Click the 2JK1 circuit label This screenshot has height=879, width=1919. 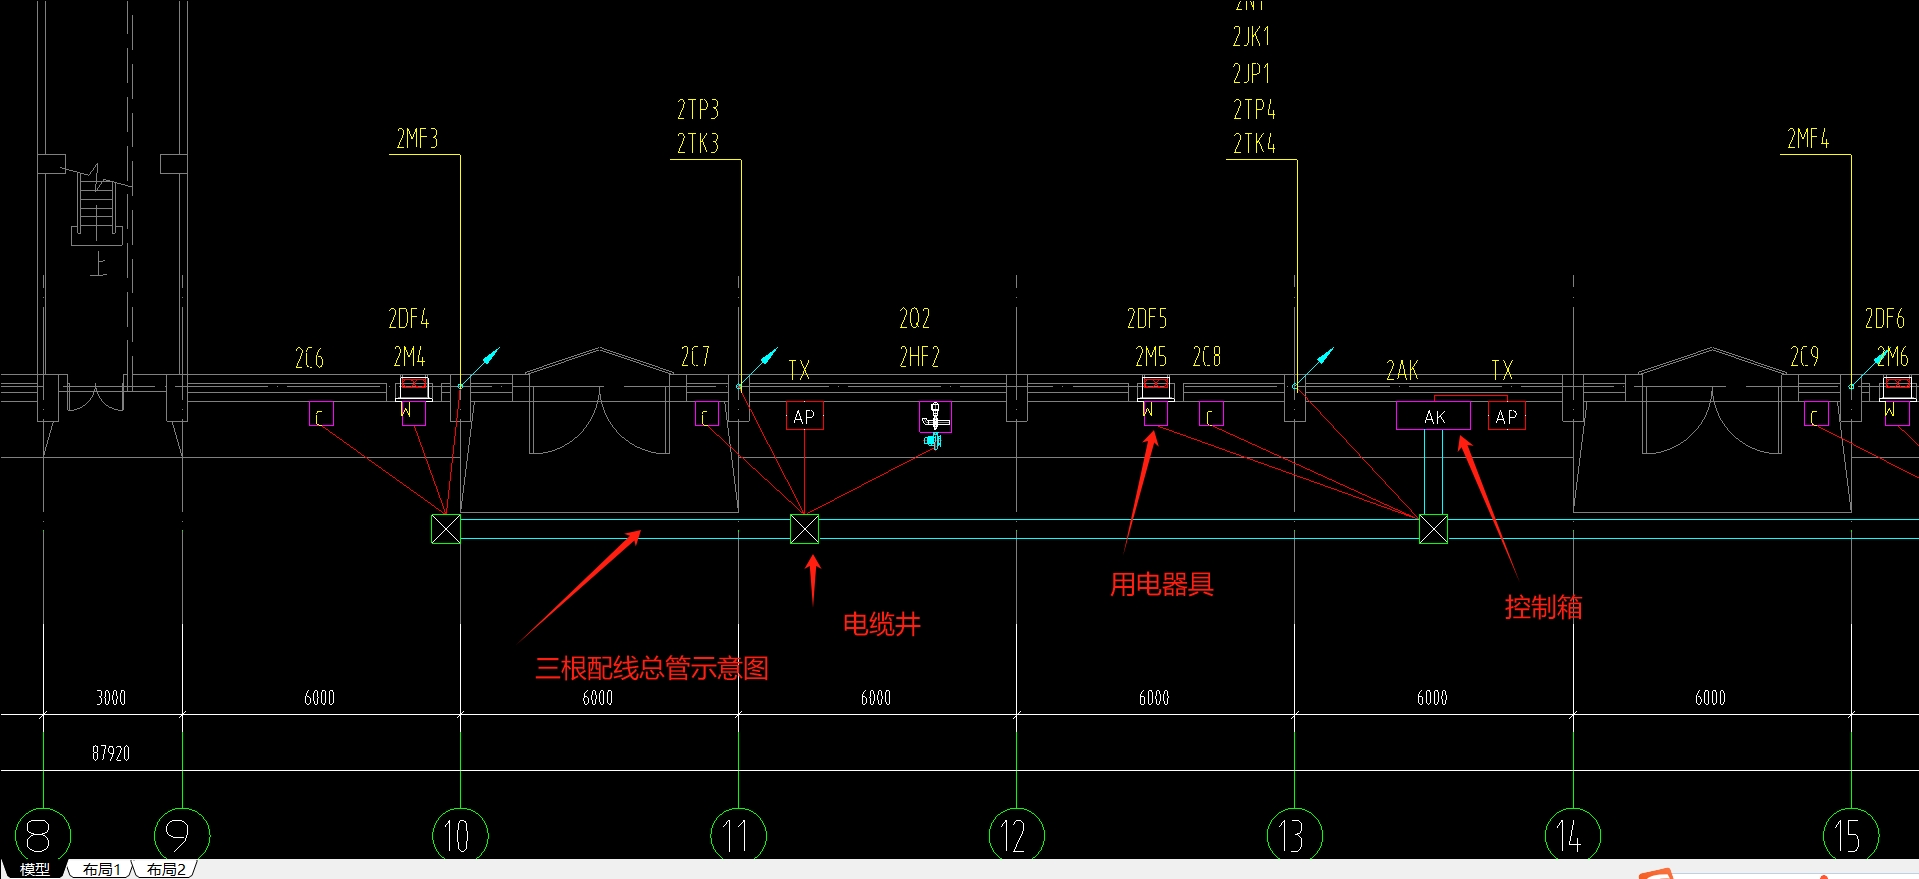pos(1251,37)
